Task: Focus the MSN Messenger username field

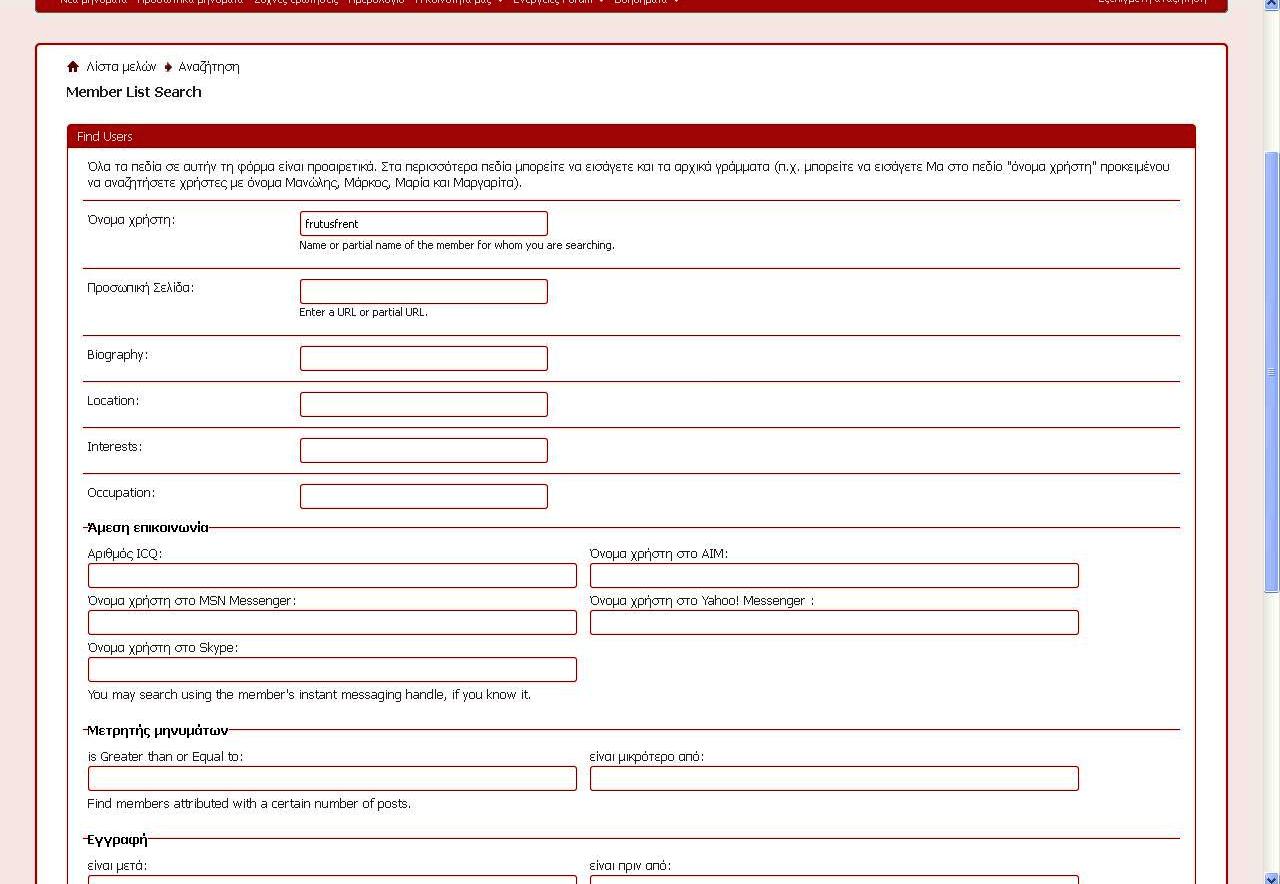Action: 332,622
